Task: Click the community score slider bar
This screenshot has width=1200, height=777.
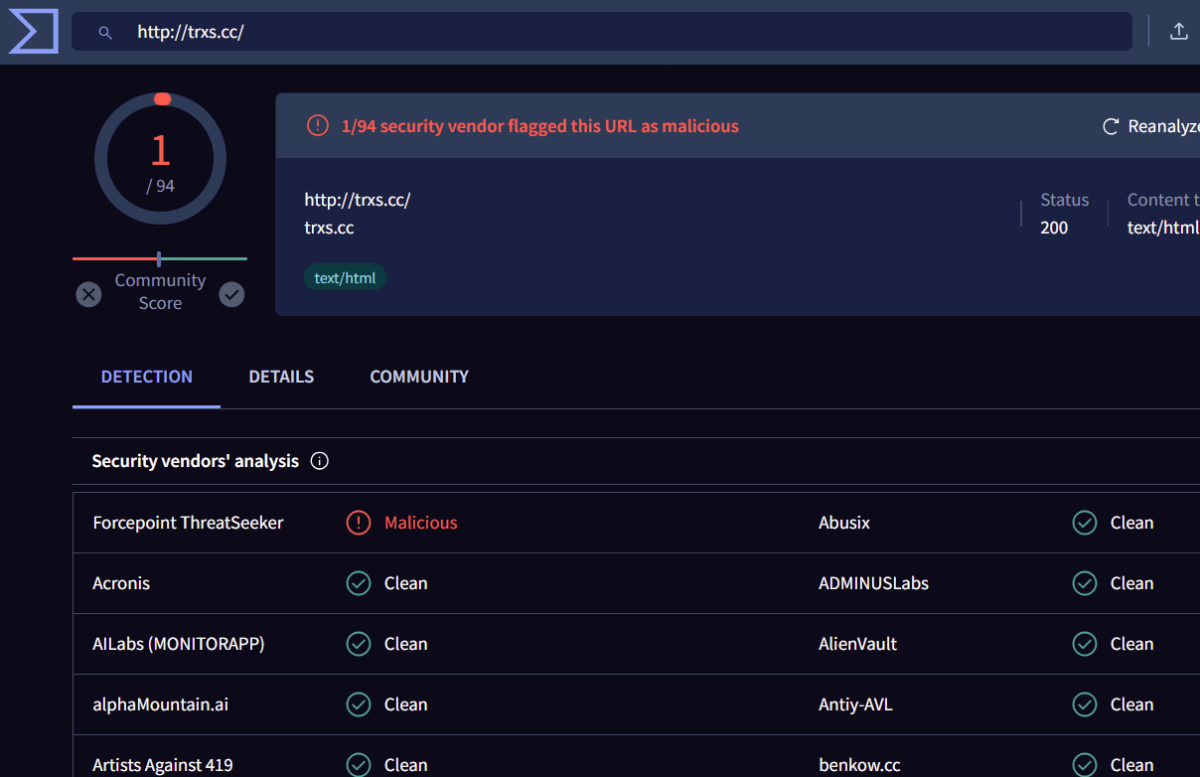Action: 160,259
